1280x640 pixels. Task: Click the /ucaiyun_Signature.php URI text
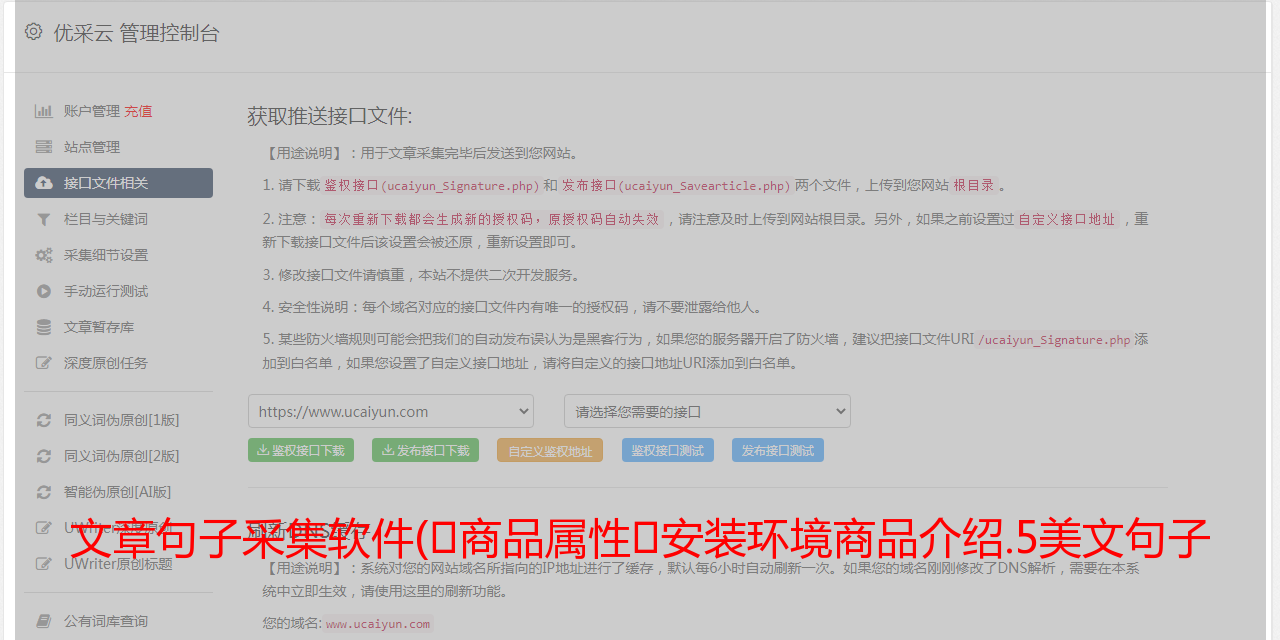point(1054,340)
